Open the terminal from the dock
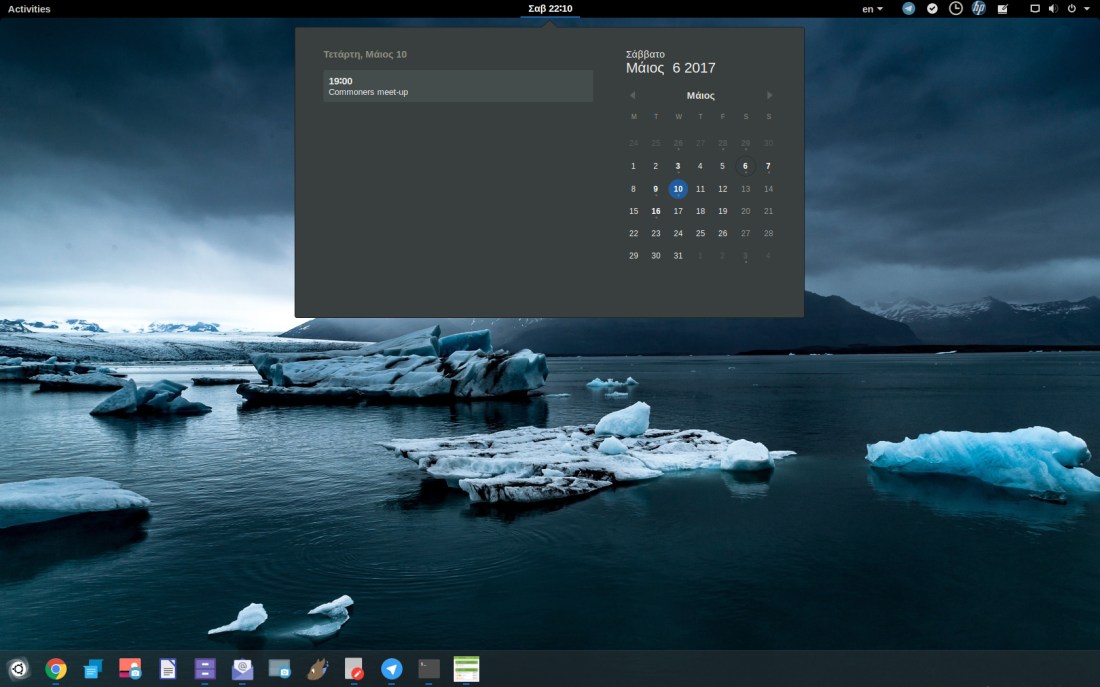 click(x=429, y=669)
